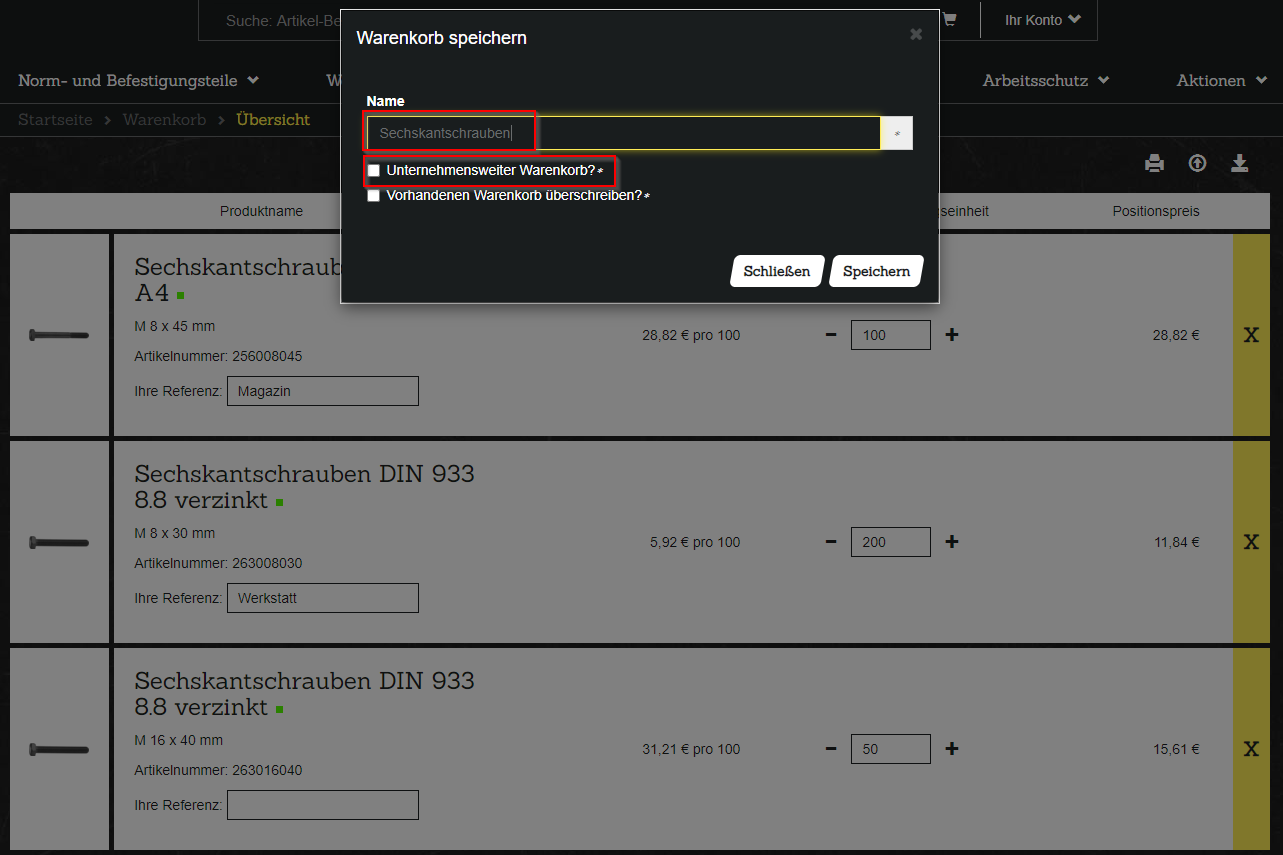This screenshot has height=855, width=1283.
Task: Decrease quantity of the 200-piece item
Action: (831, 542)
